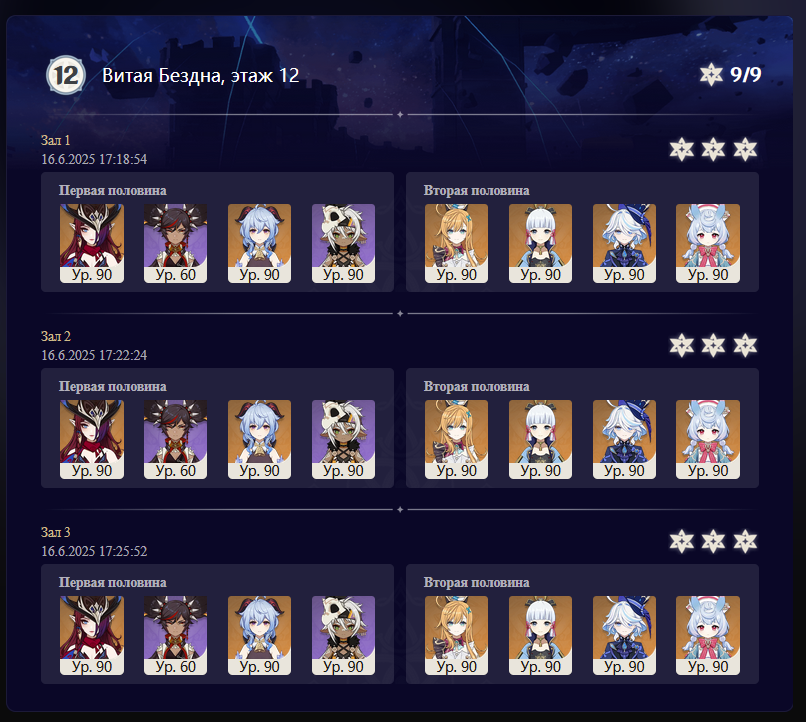This screenshot has height=722, width=806.
Task: Click the Витая Бездна, этаж 12 title
Action: [200, 76]
